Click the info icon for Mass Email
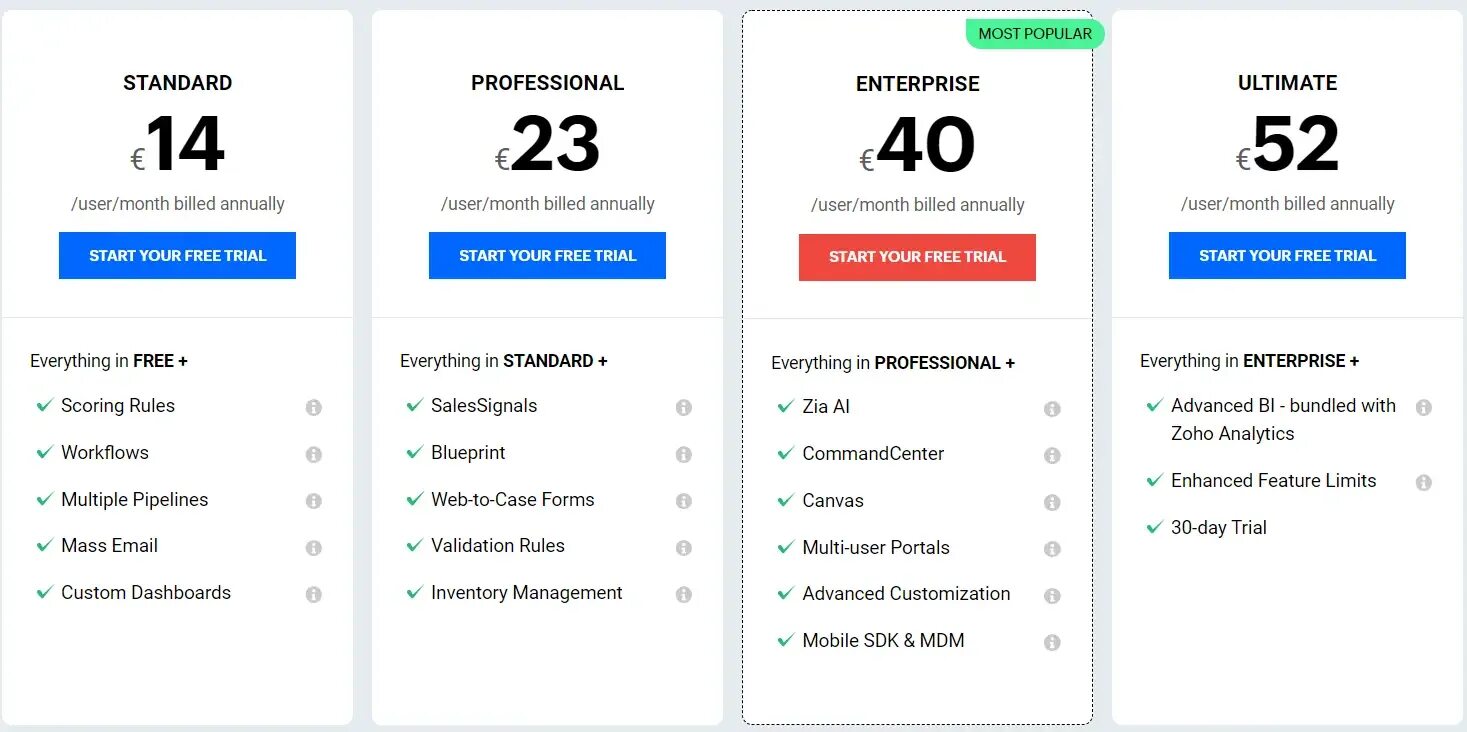Screen dimensions: 1467x732 (314, 548)
